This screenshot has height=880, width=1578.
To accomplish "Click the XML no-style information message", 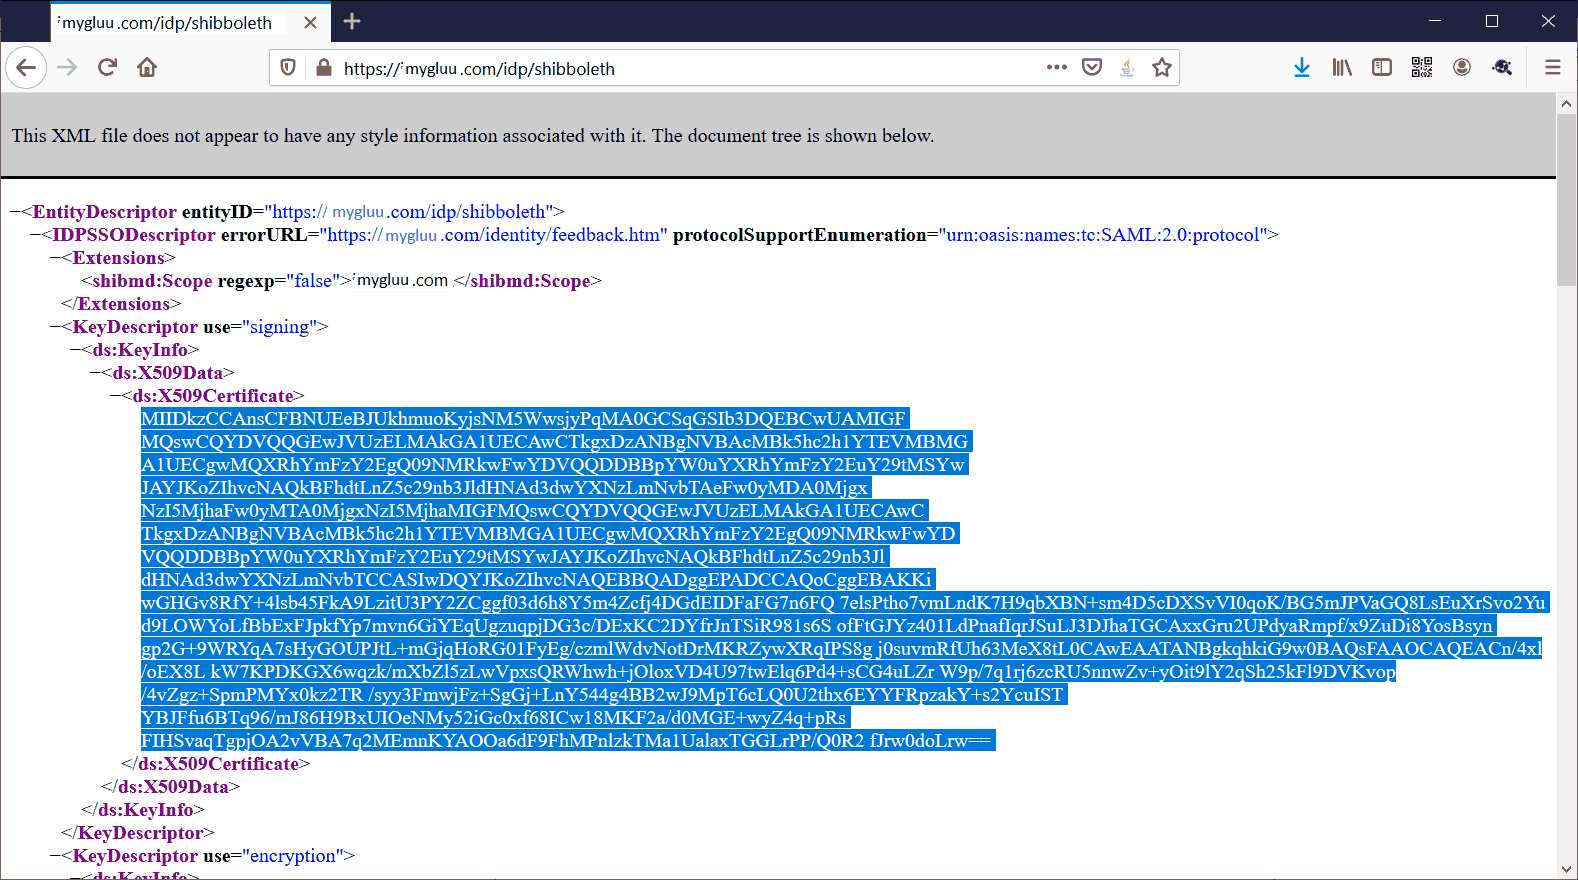I will point(473,136).
